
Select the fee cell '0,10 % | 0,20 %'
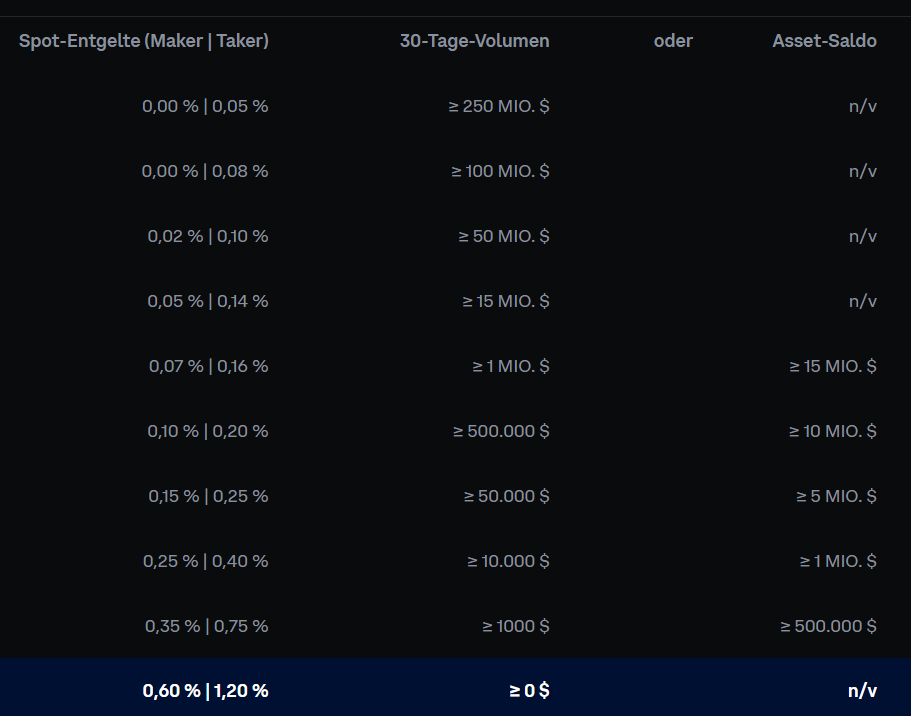208,432
